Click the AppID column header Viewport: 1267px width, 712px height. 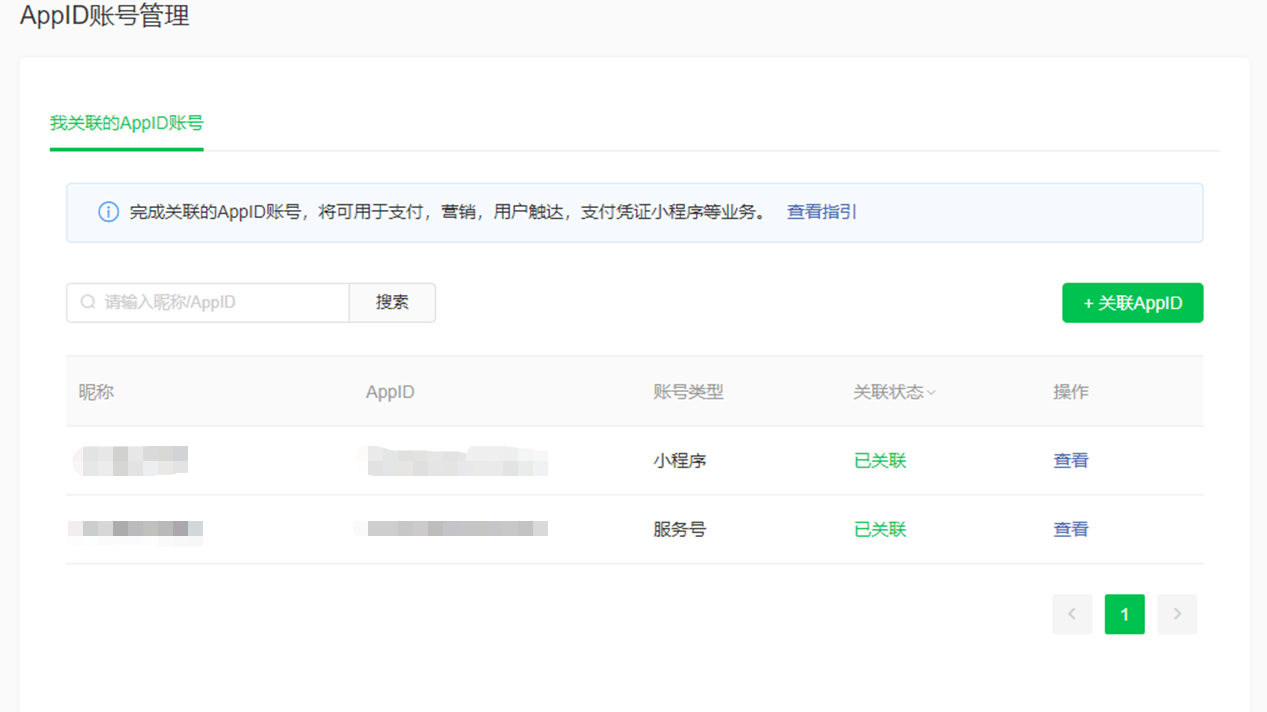coord(390,392)
